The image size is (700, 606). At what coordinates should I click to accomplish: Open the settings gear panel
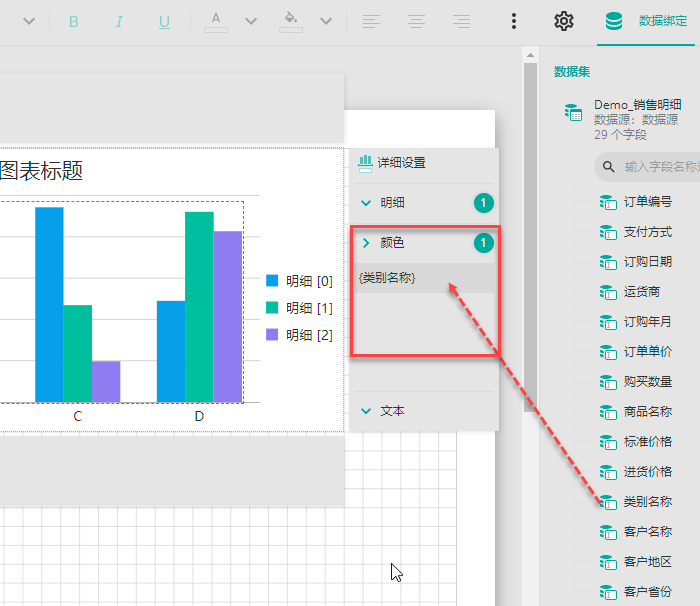click(564, 21)
